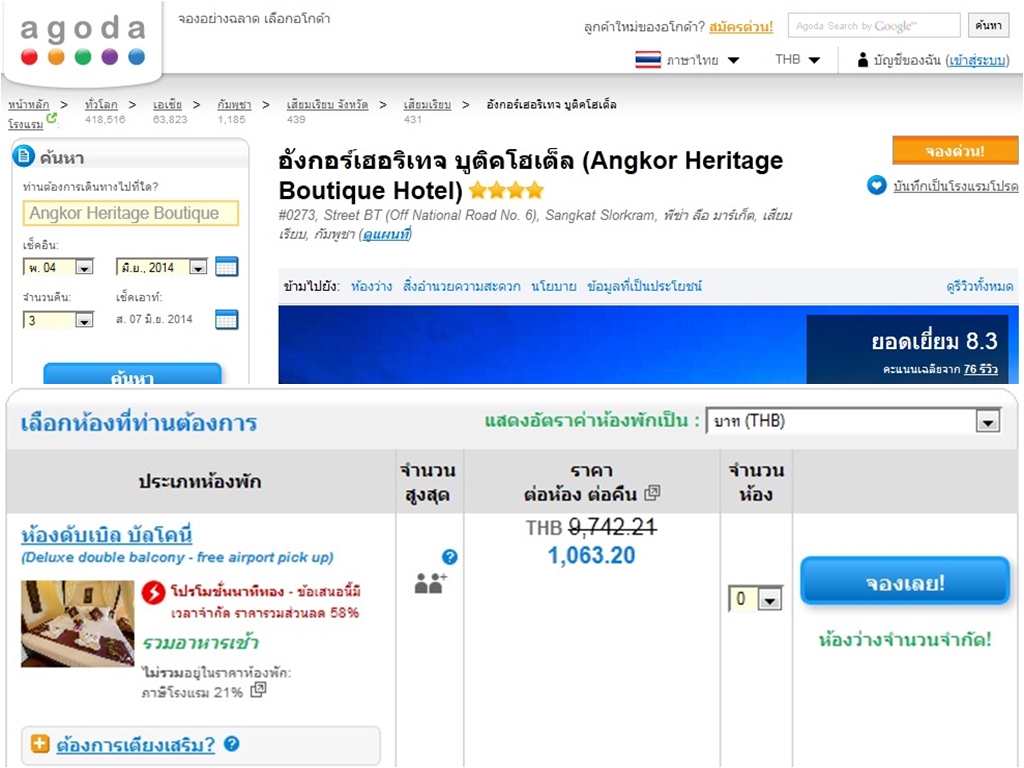Open hotel tax 21% popup icon
This screenshot has height=768, width=1024.
259,690
